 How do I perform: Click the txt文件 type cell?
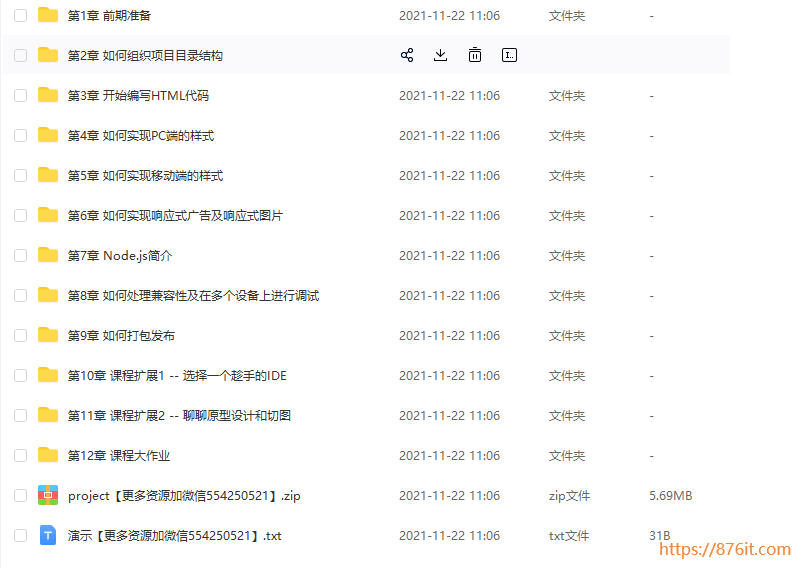569,536
